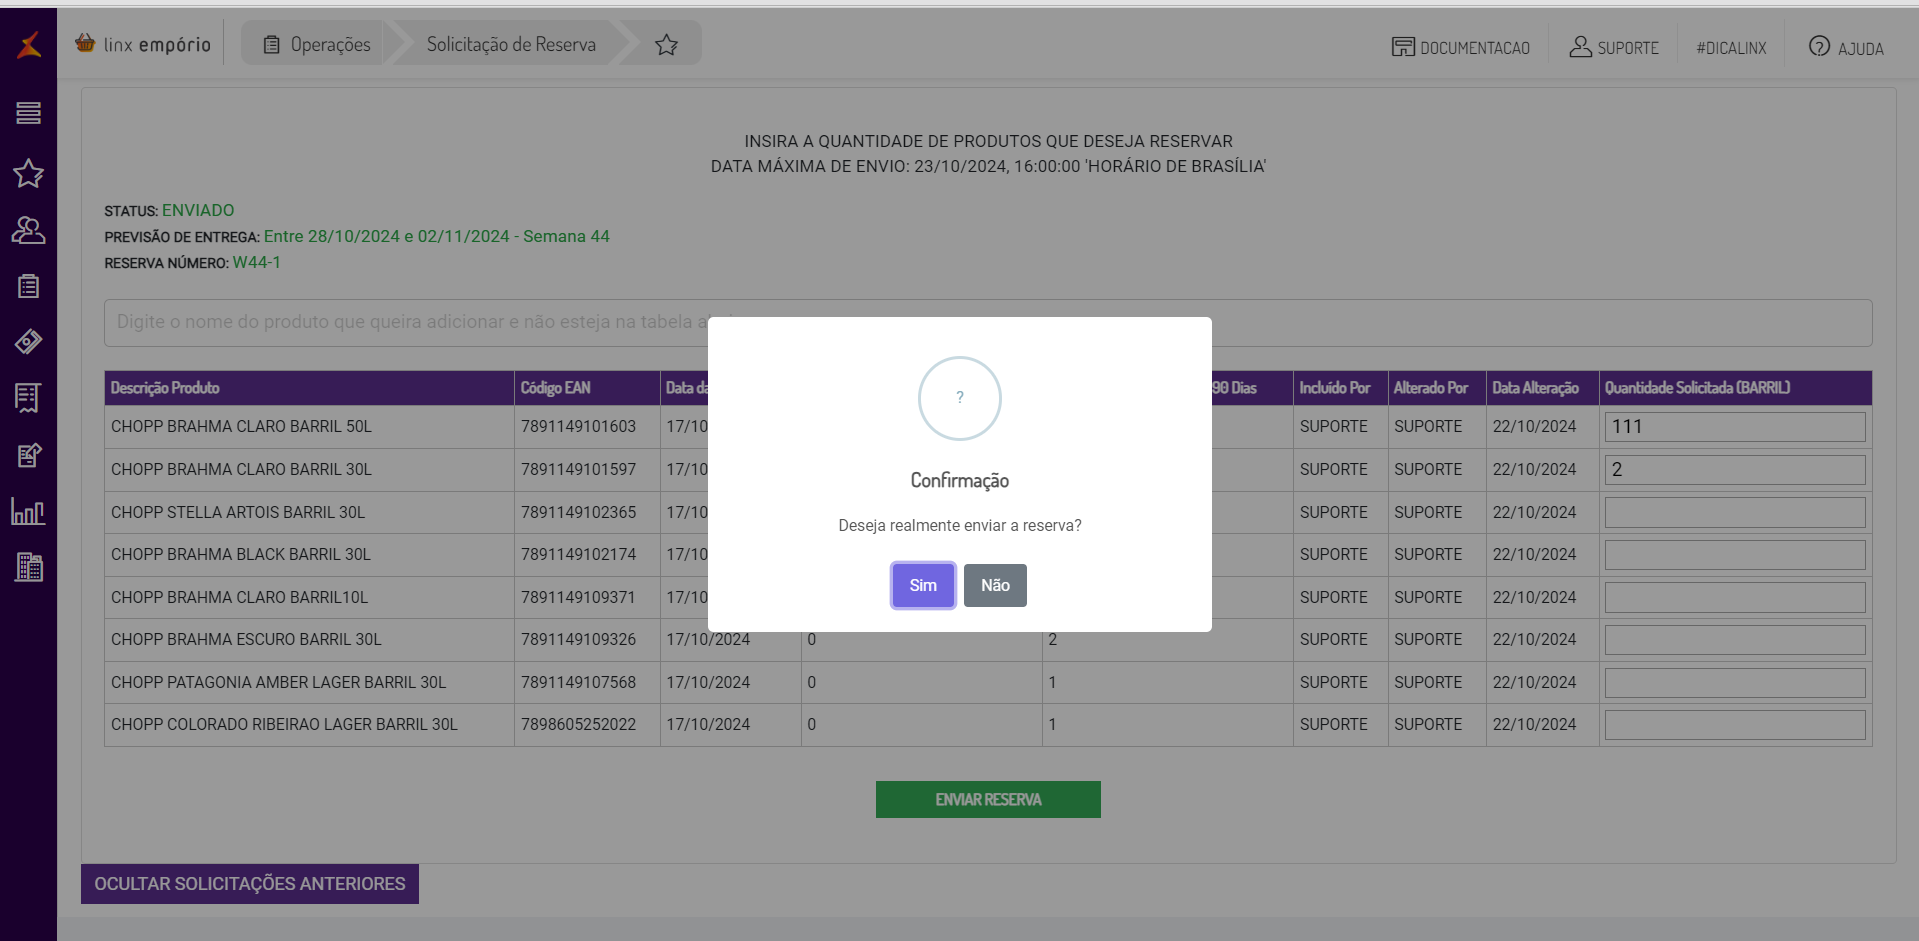Click quantity field for CHOPP BRAHMA BLACK BARRIL 30L
Viewport: 1919px width, 941px height.
pos(1735,554)
